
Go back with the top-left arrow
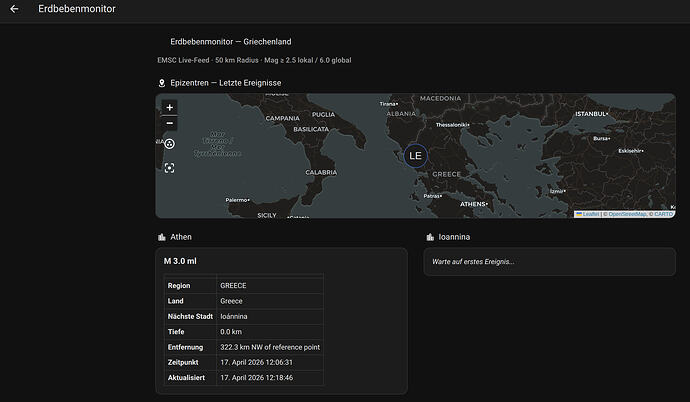14,9
